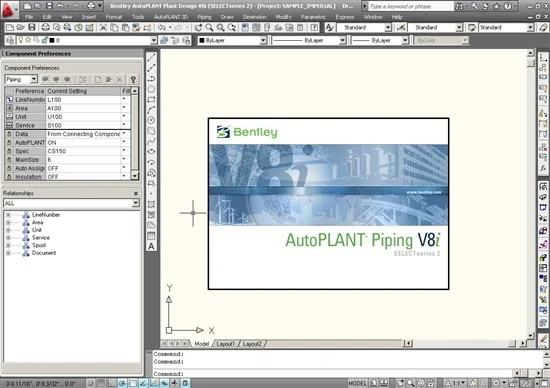This screenshot has width=550, height=388.
Task: Click the Text Style icon beside Standard
Action: click(329, 27)
